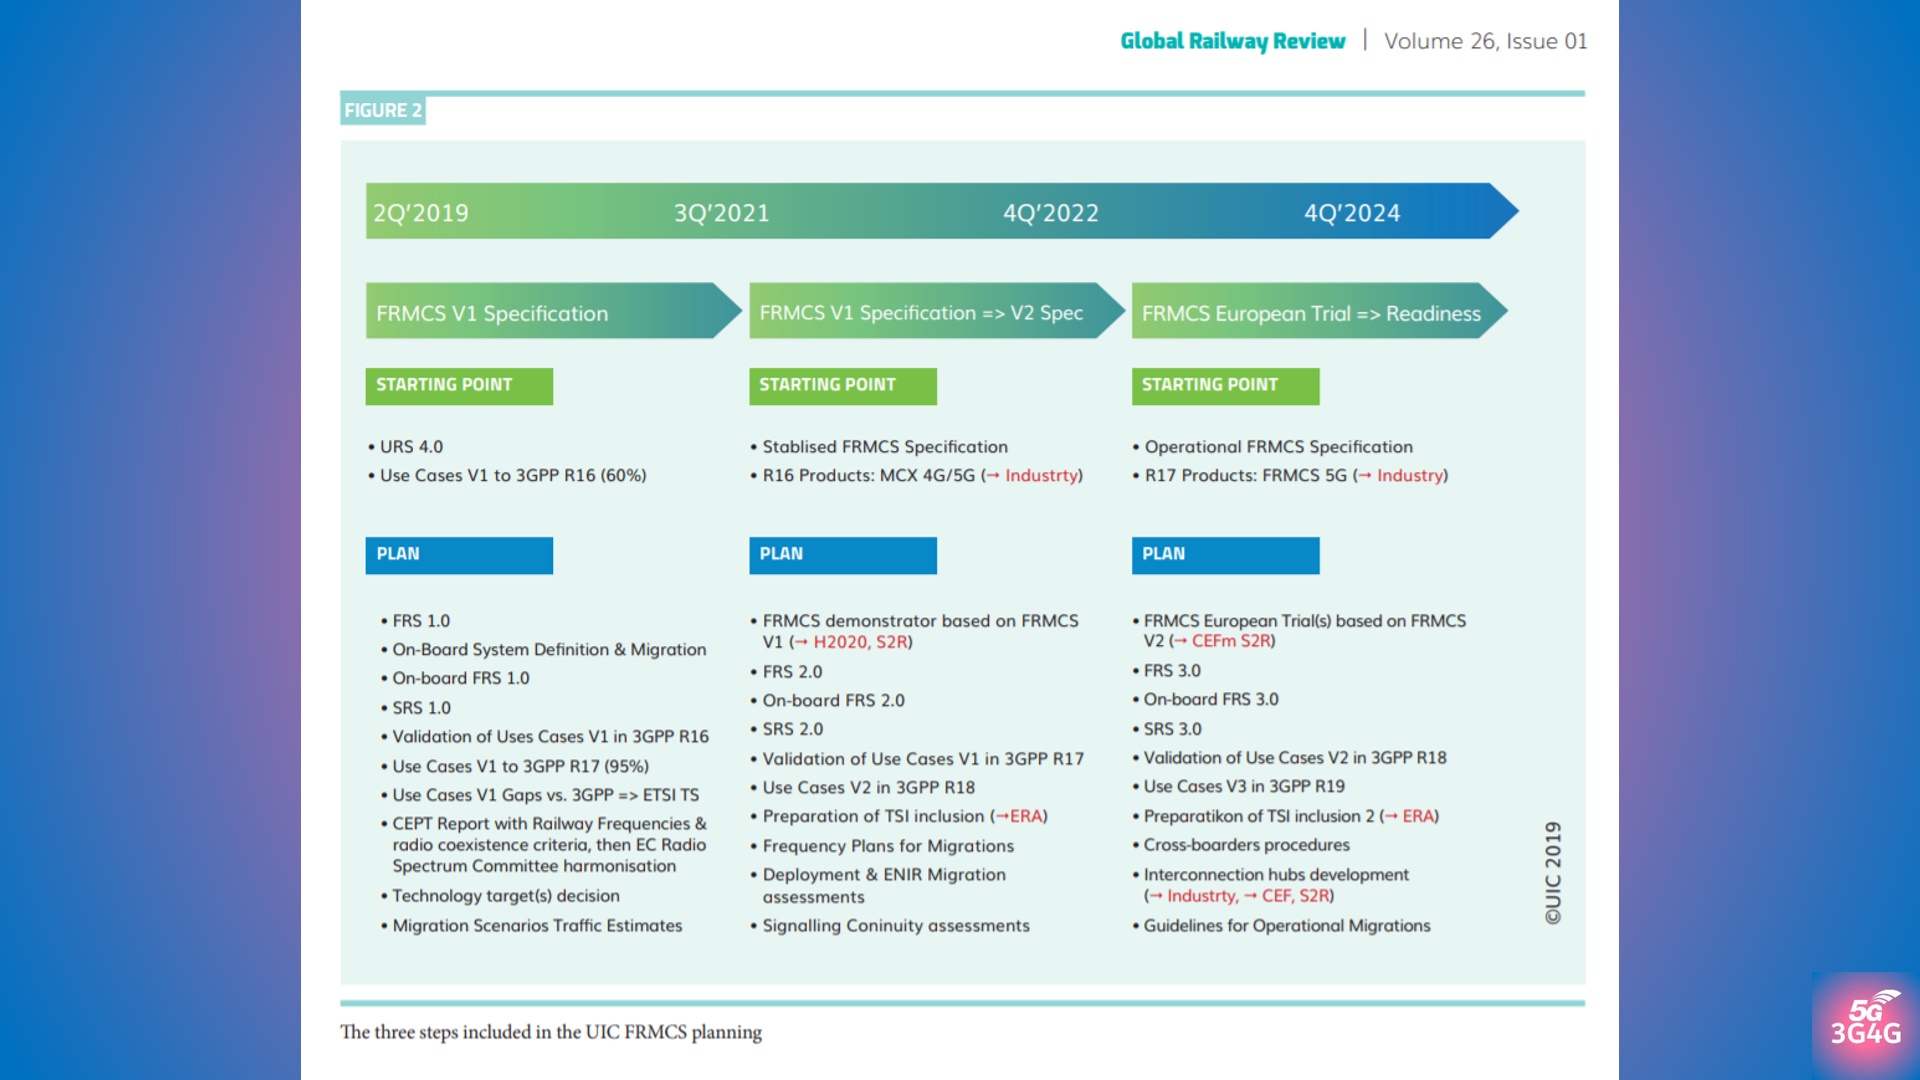Click the Global Railway Review title
Screen dimensions: 1920x1080
[1232, 41]
